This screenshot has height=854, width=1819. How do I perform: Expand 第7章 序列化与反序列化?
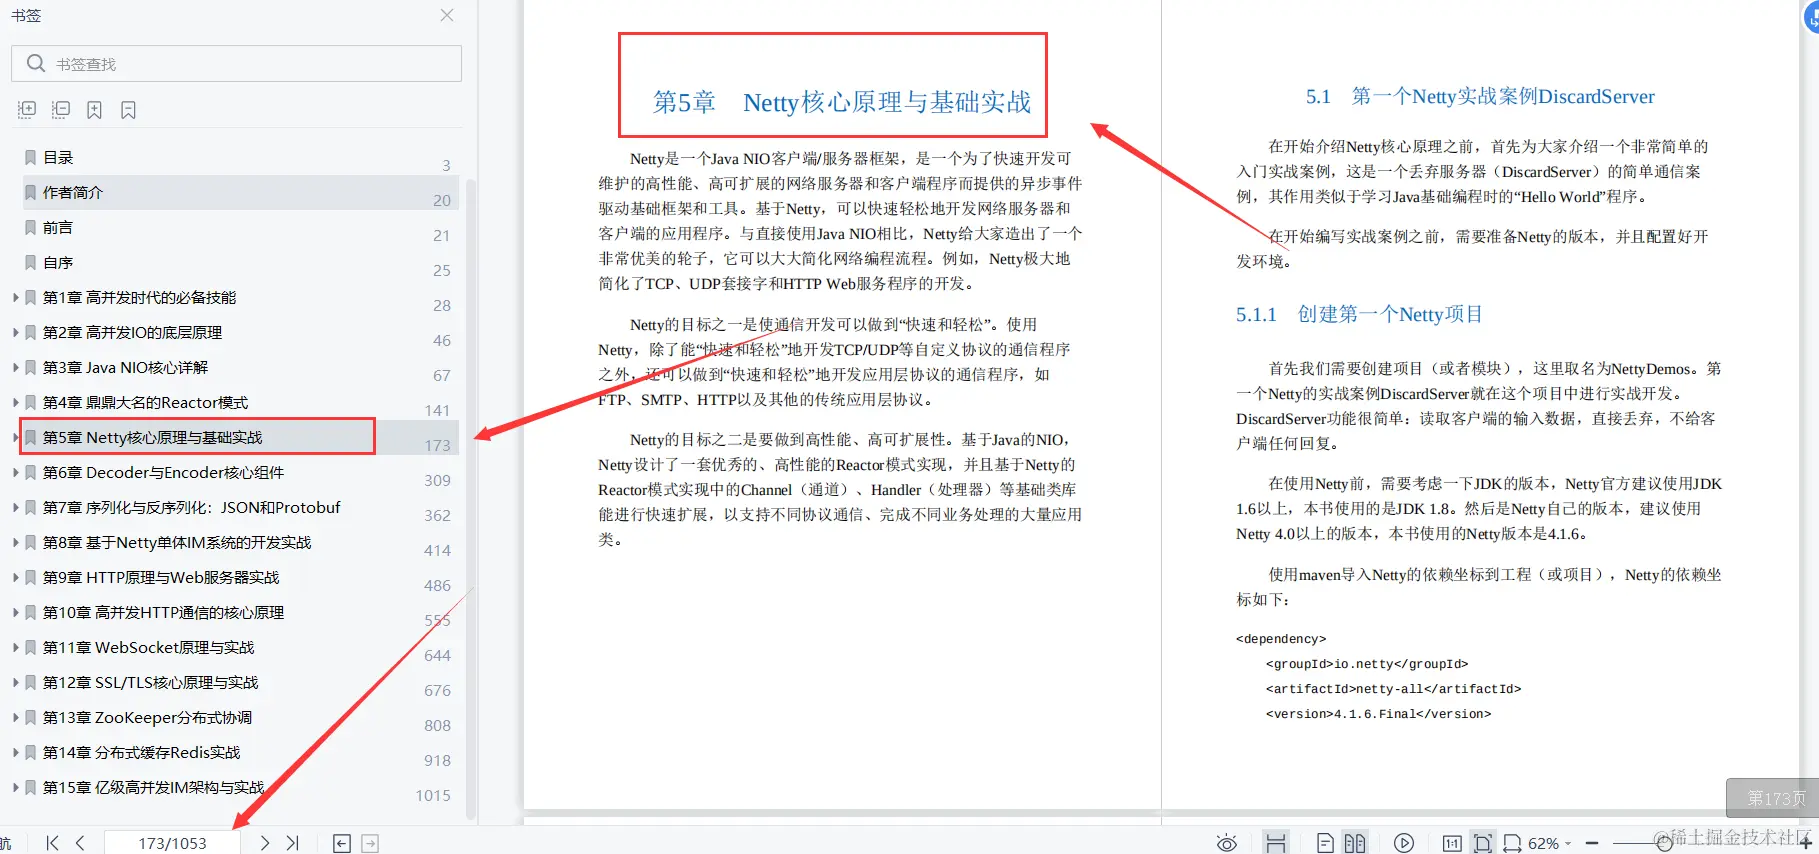(15, 507)
